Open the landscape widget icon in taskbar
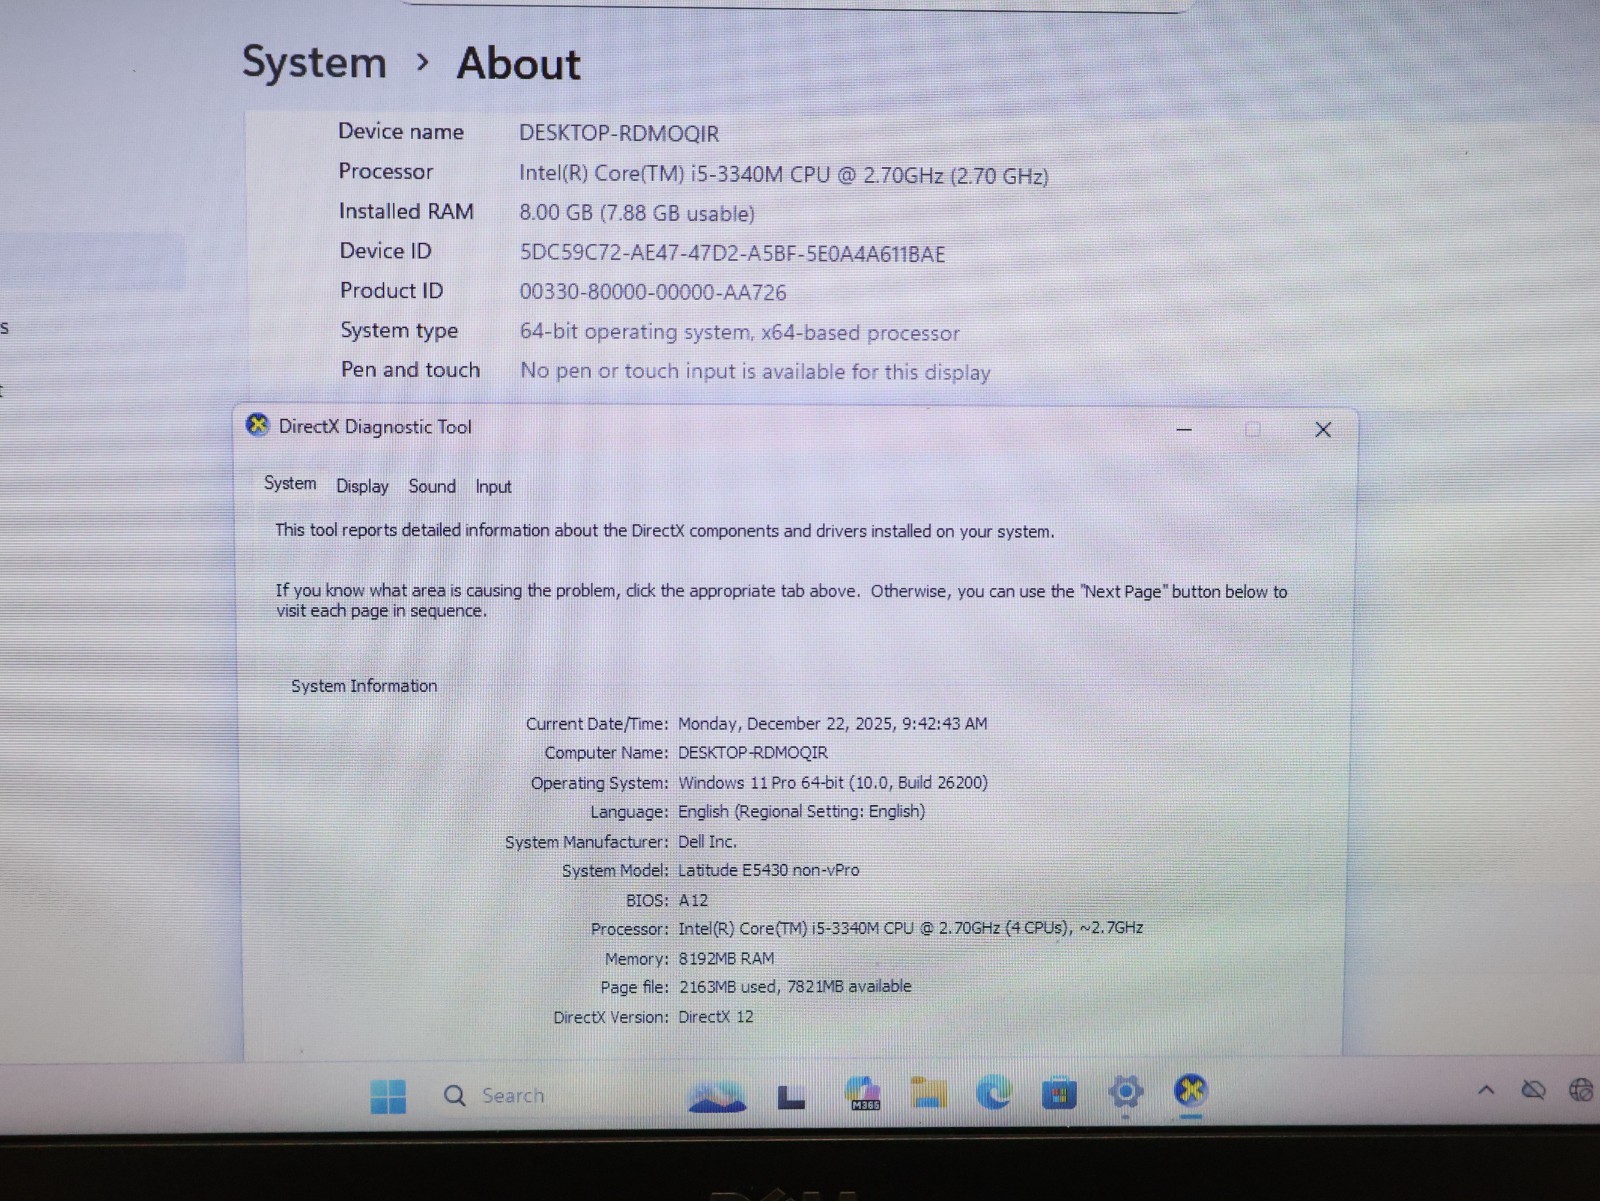Screen dimensions: 1600x1201 [717, 1096]
